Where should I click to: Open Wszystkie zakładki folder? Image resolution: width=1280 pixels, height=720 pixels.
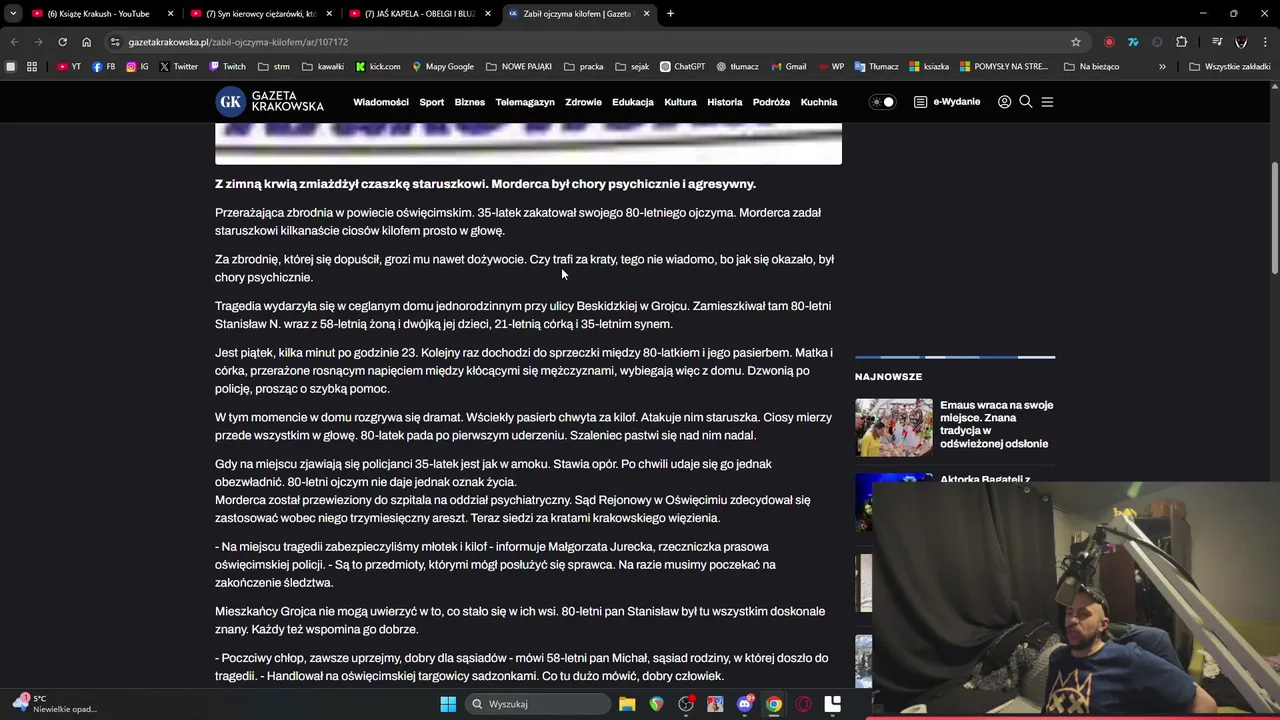(1230, 67)
